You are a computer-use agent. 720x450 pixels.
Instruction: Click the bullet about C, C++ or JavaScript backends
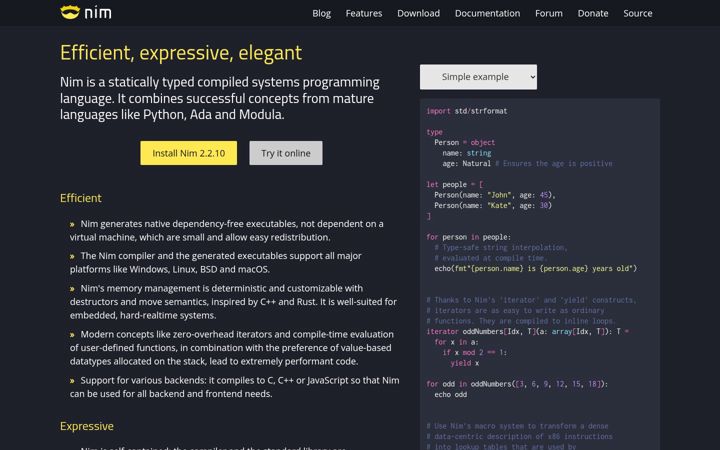coord(235,387)
